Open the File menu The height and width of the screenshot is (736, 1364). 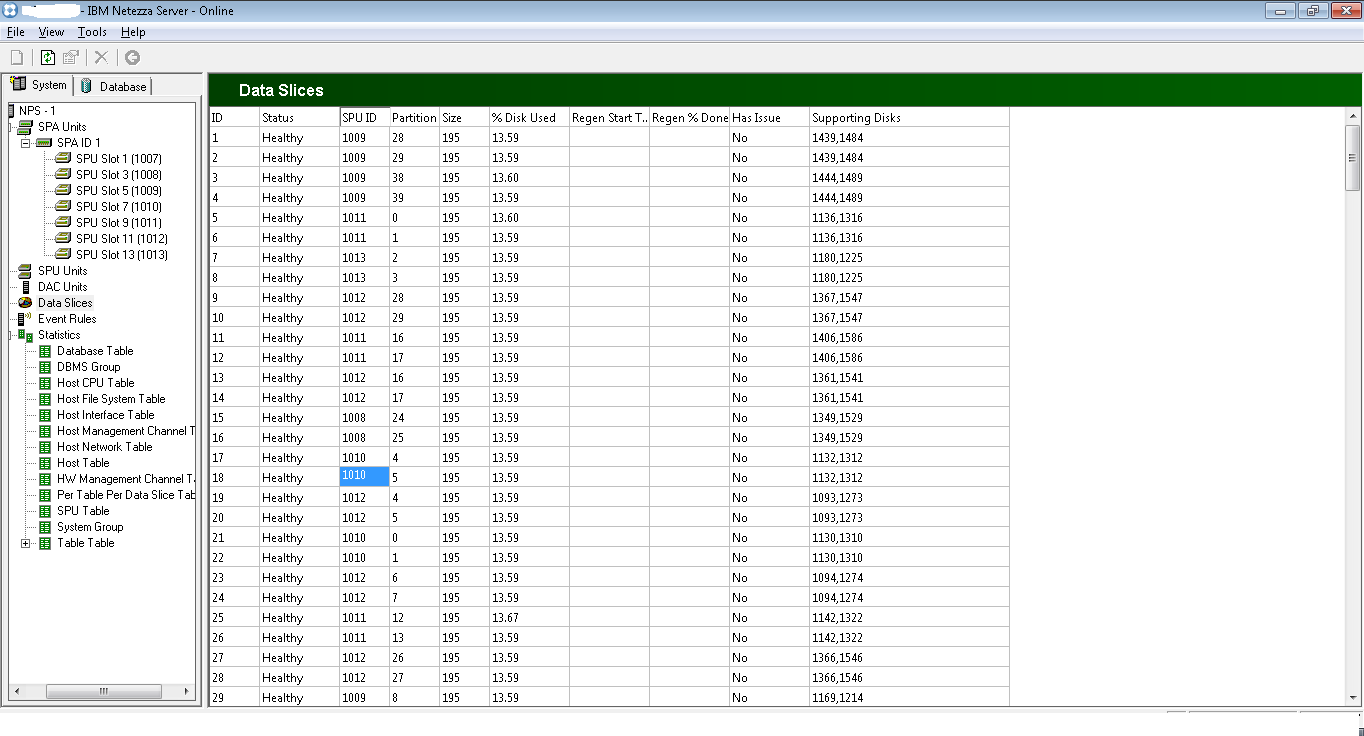click(x=15, y=32)
